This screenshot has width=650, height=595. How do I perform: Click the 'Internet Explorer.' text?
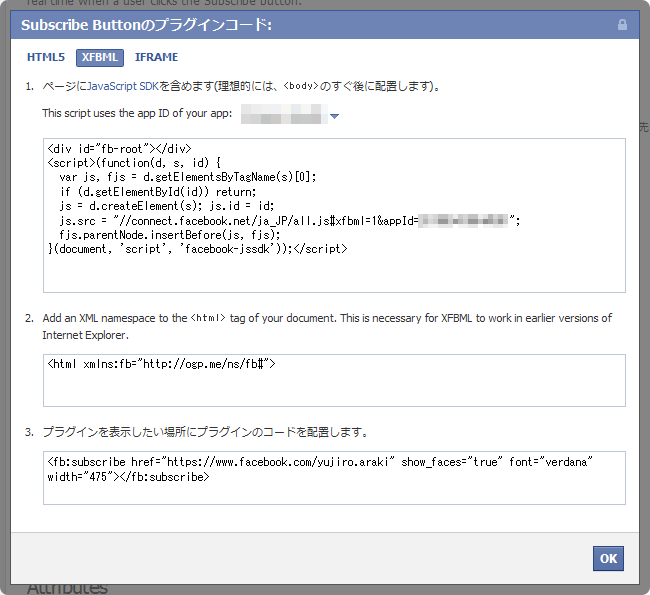(x=85, y=335)
